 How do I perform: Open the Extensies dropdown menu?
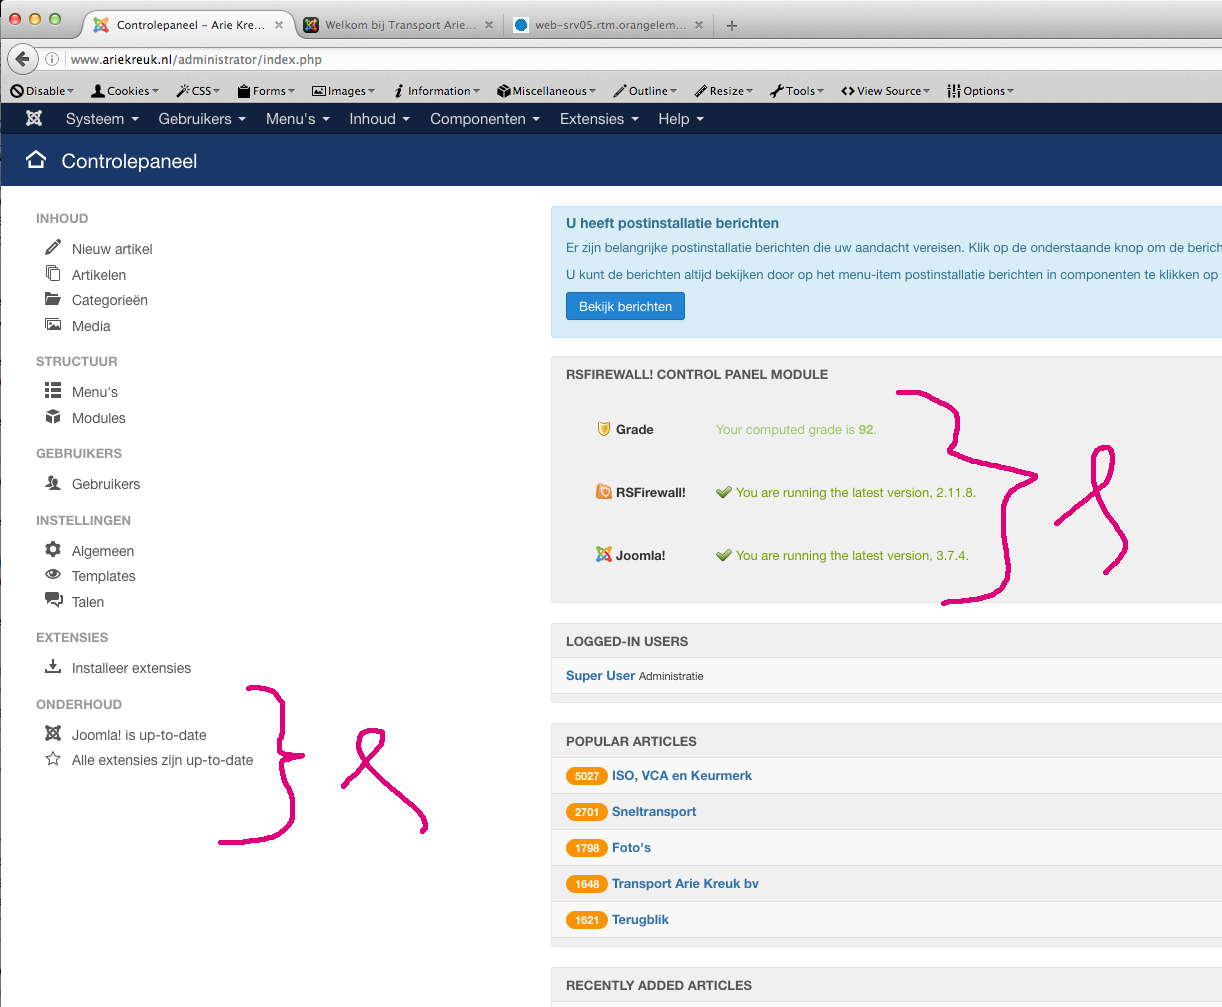click(598, 119)
